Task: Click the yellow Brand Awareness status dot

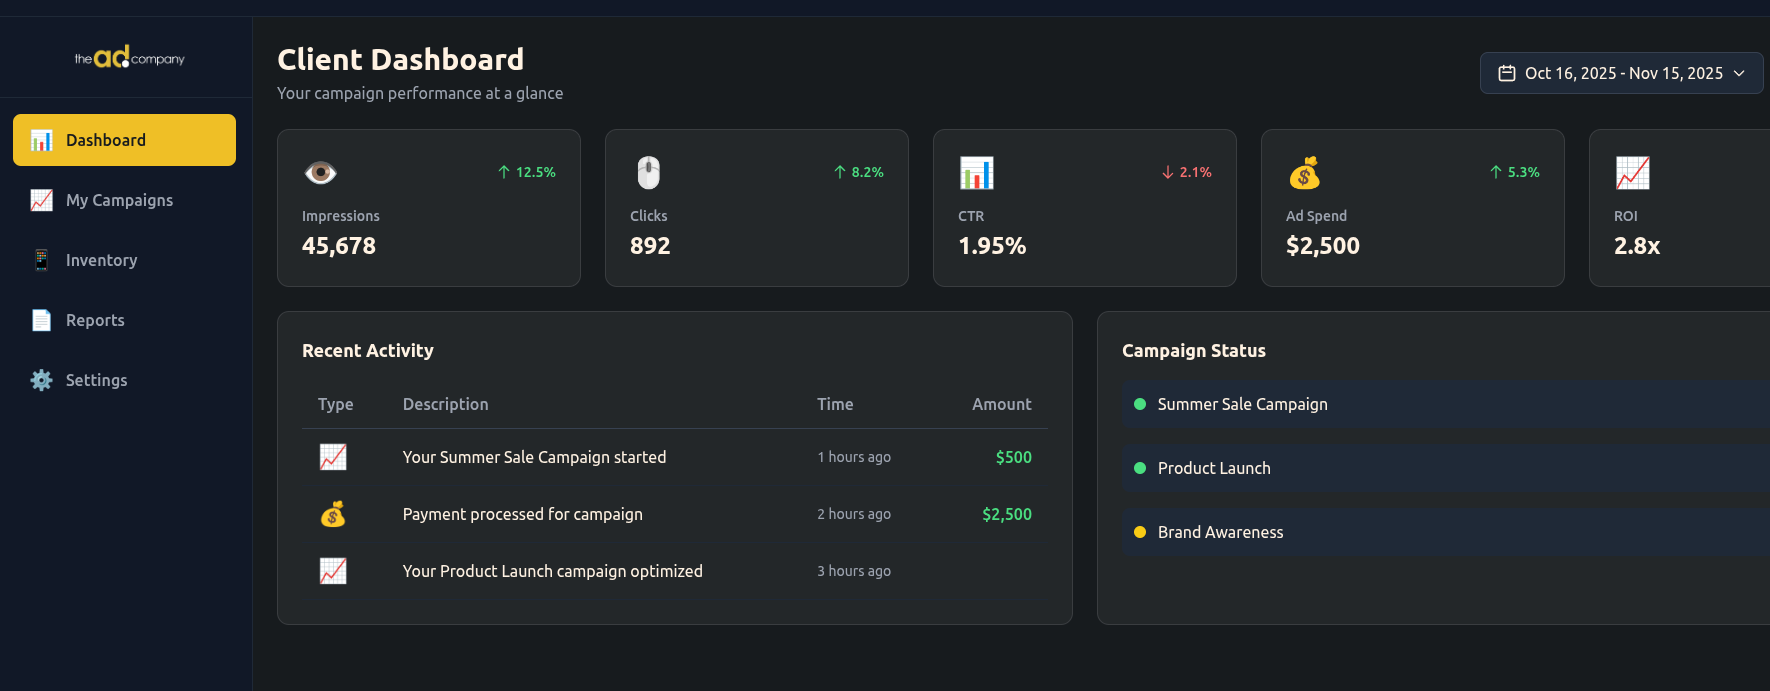Action: 1140,532
